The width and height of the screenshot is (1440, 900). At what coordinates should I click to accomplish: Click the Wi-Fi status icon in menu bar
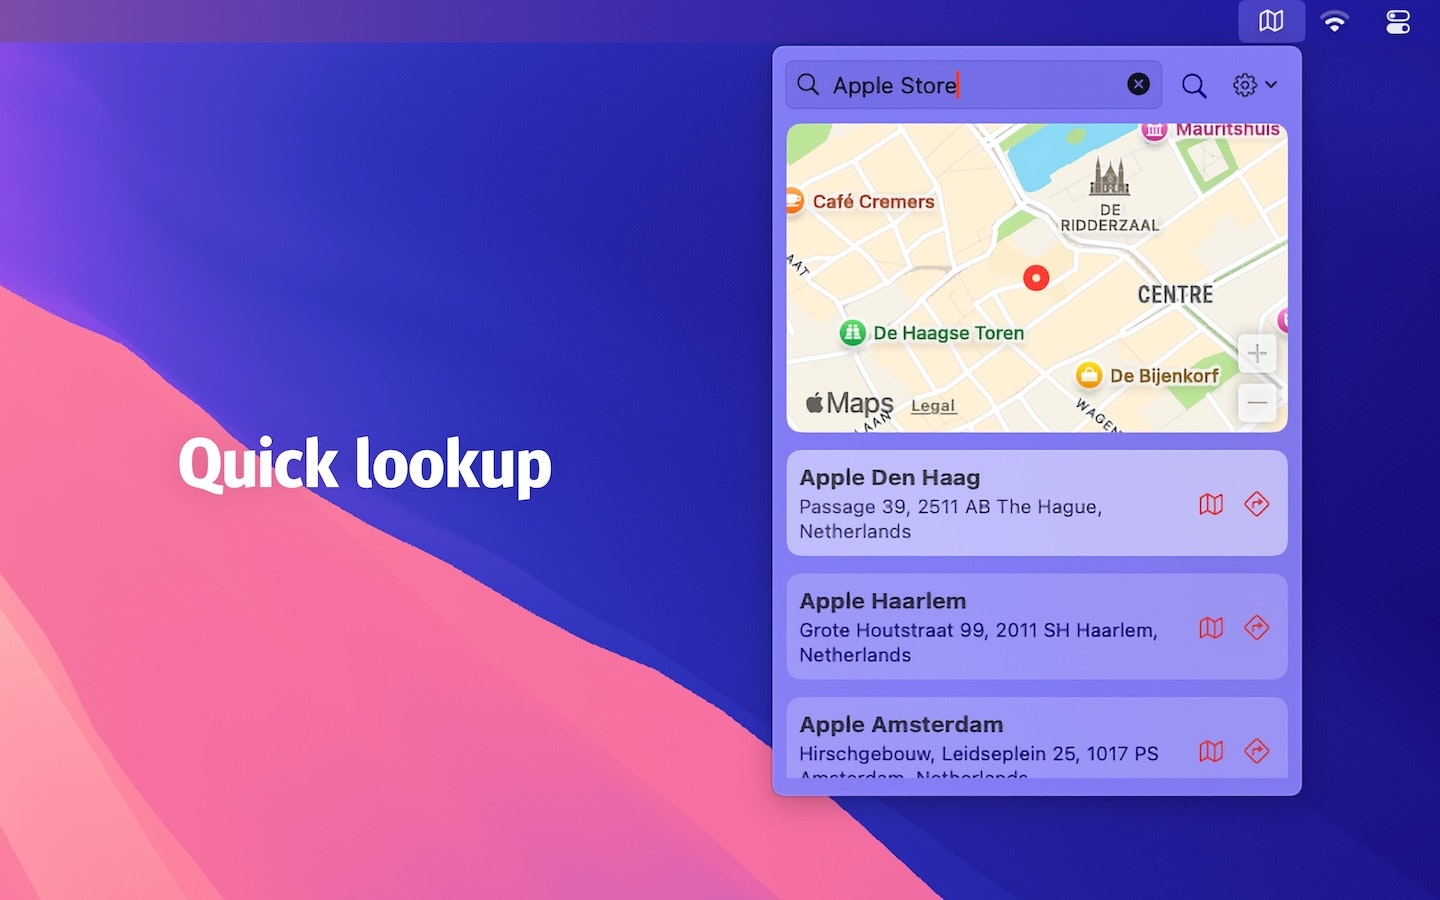1334,21
